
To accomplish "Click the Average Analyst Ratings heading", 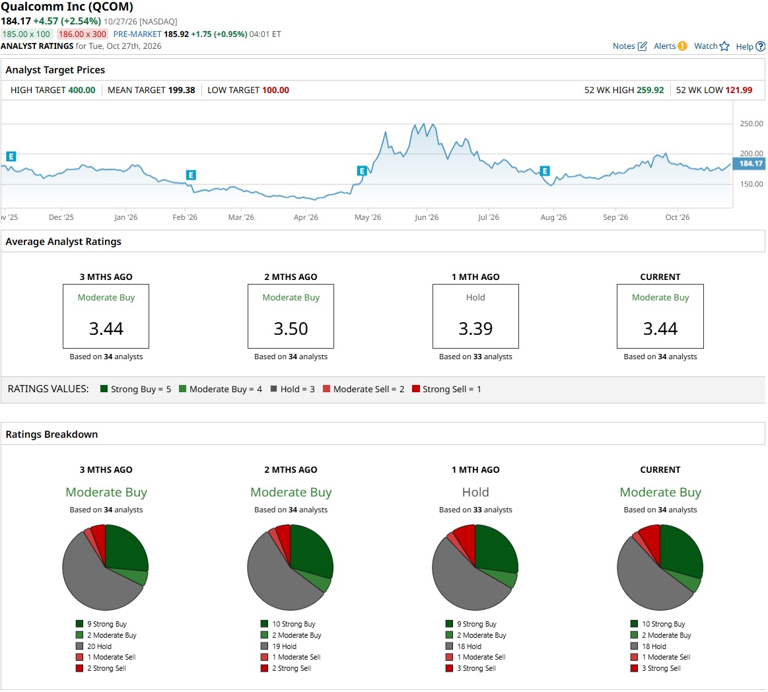I will pos(63,241).
